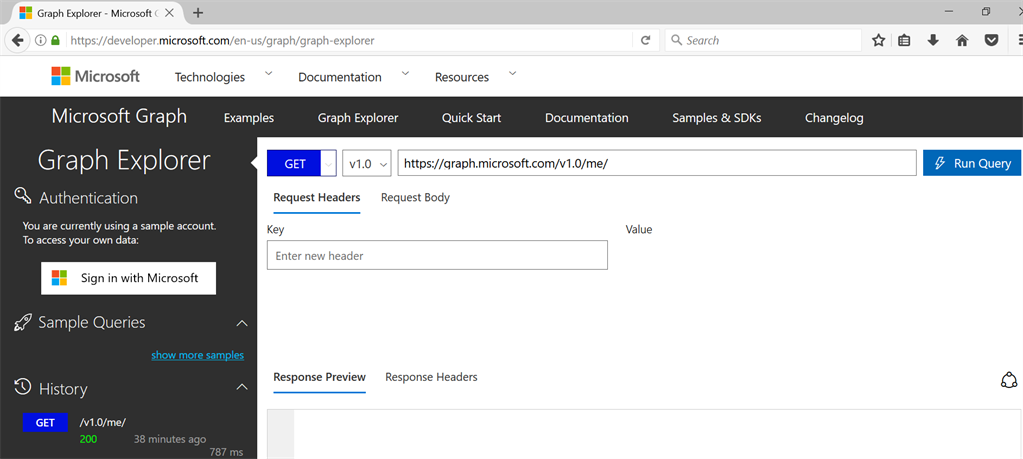Click the share query icon
This screenshot has width=1023, height=459.
click(1009, 380)
